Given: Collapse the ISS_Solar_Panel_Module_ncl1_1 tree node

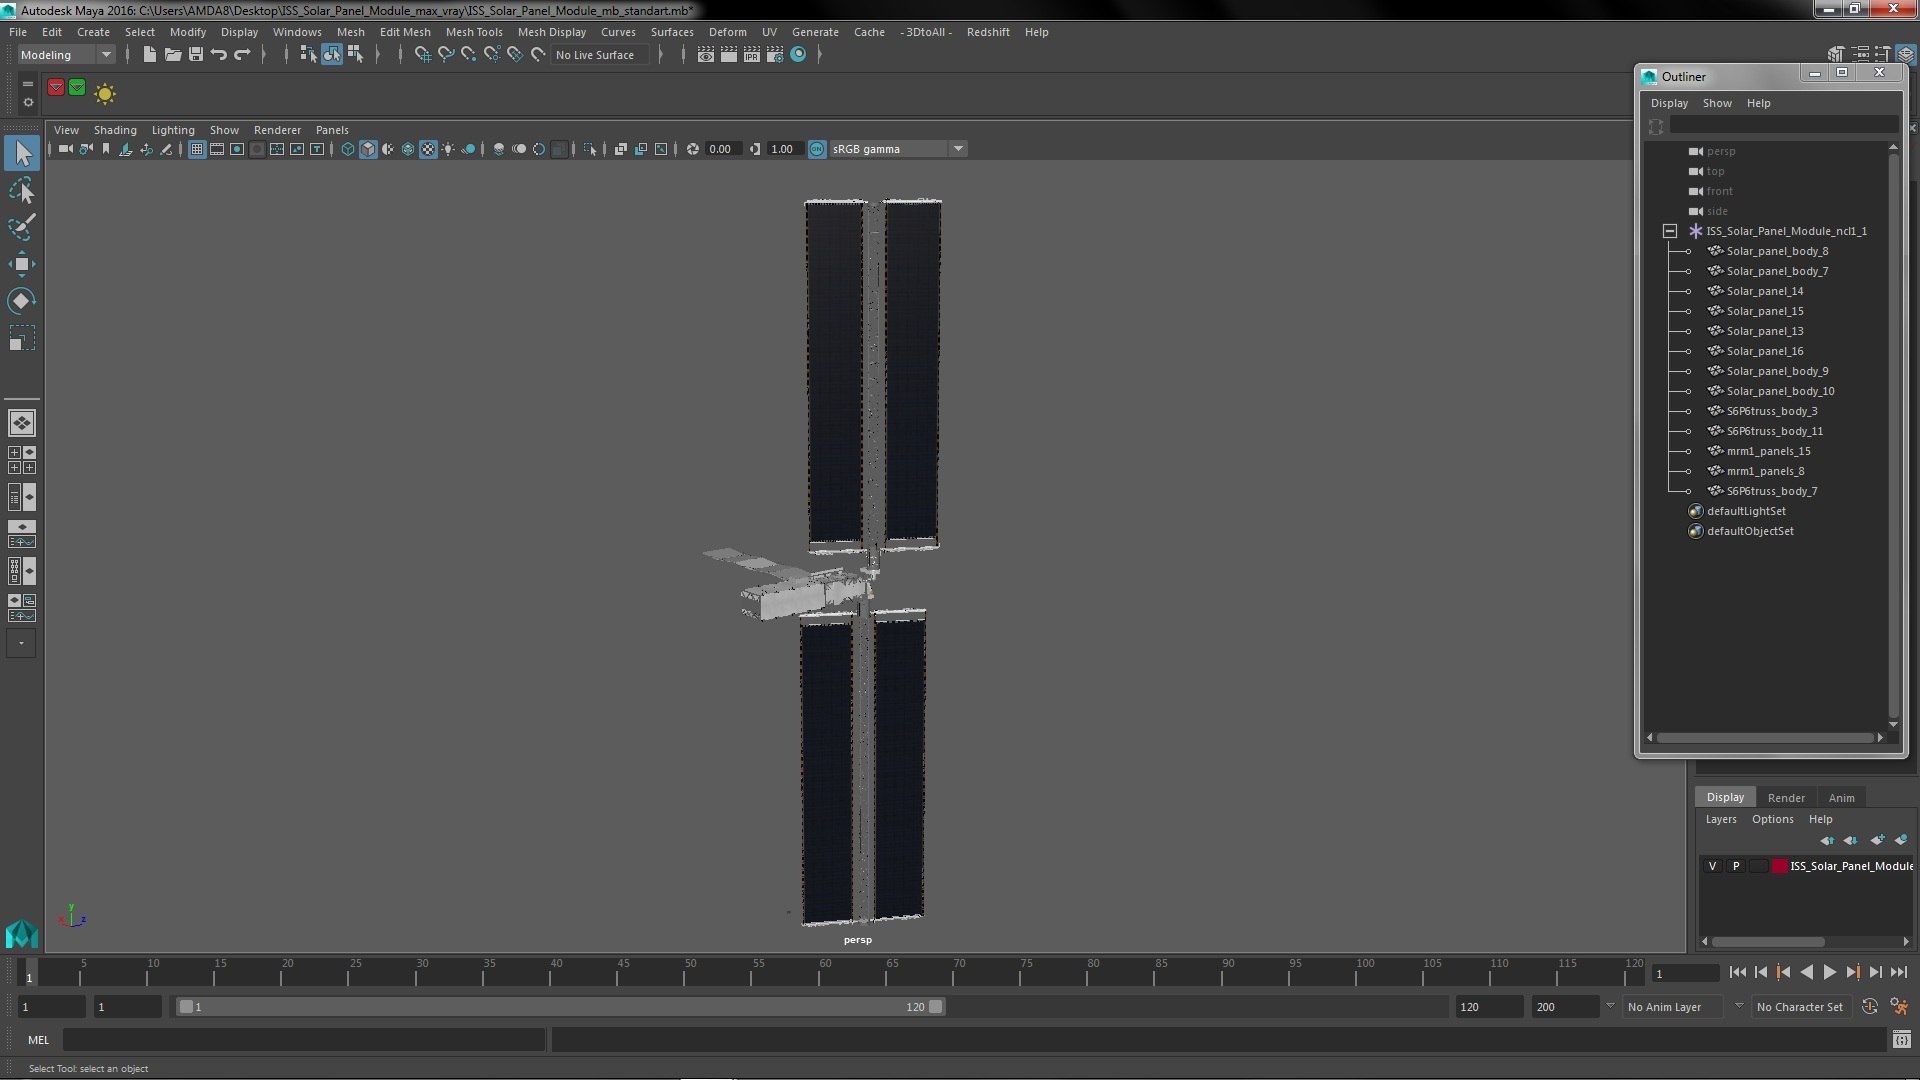Looking at the screenshot, I should [1669, 231].
